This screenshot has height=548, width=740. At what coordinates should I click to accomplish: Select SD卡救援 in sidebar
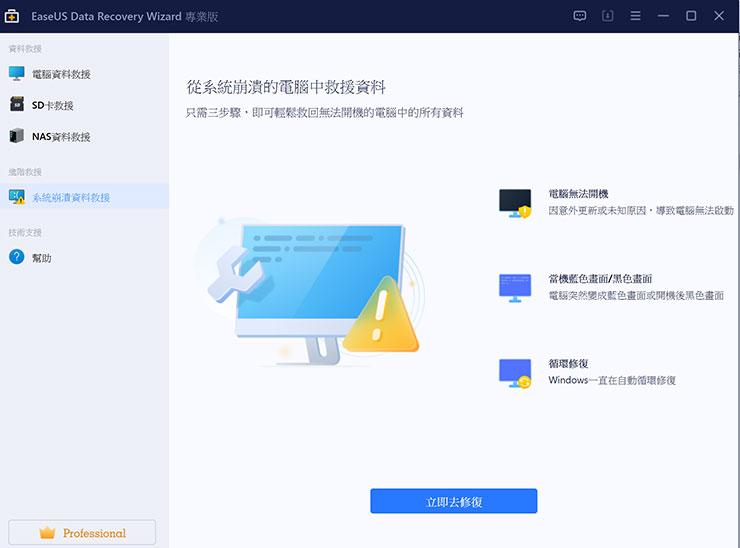pyautogui.click(x=84, y=105)
